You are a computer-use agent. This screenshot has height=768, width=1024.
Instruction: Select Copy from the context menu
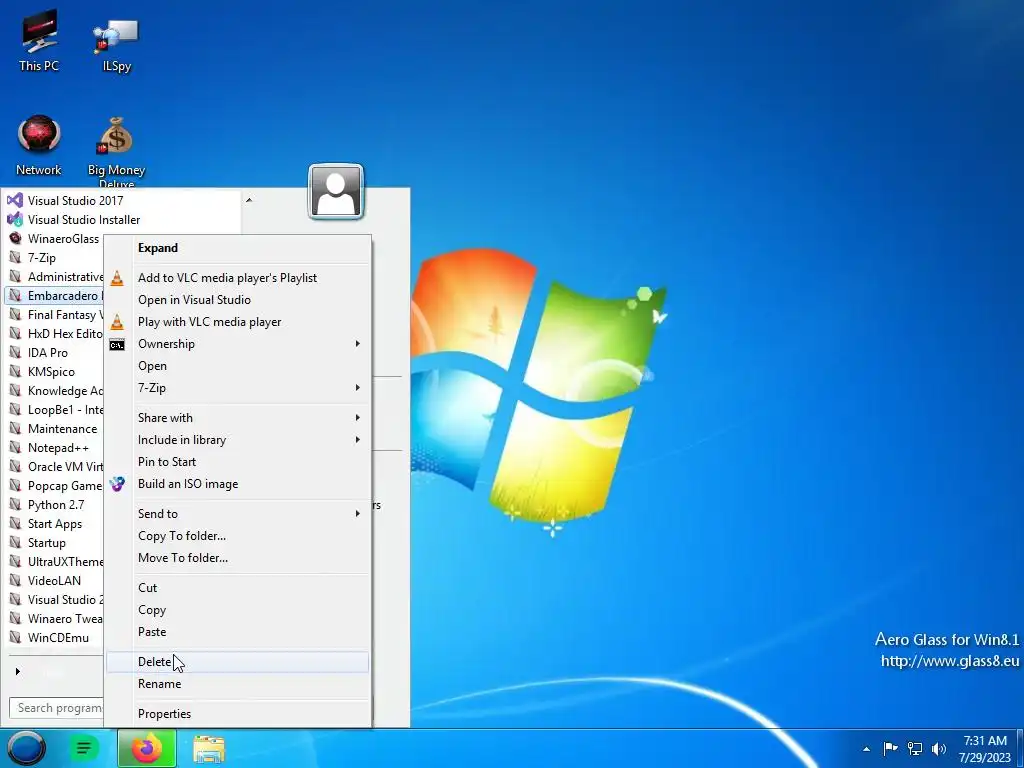(x=238, y=610)
